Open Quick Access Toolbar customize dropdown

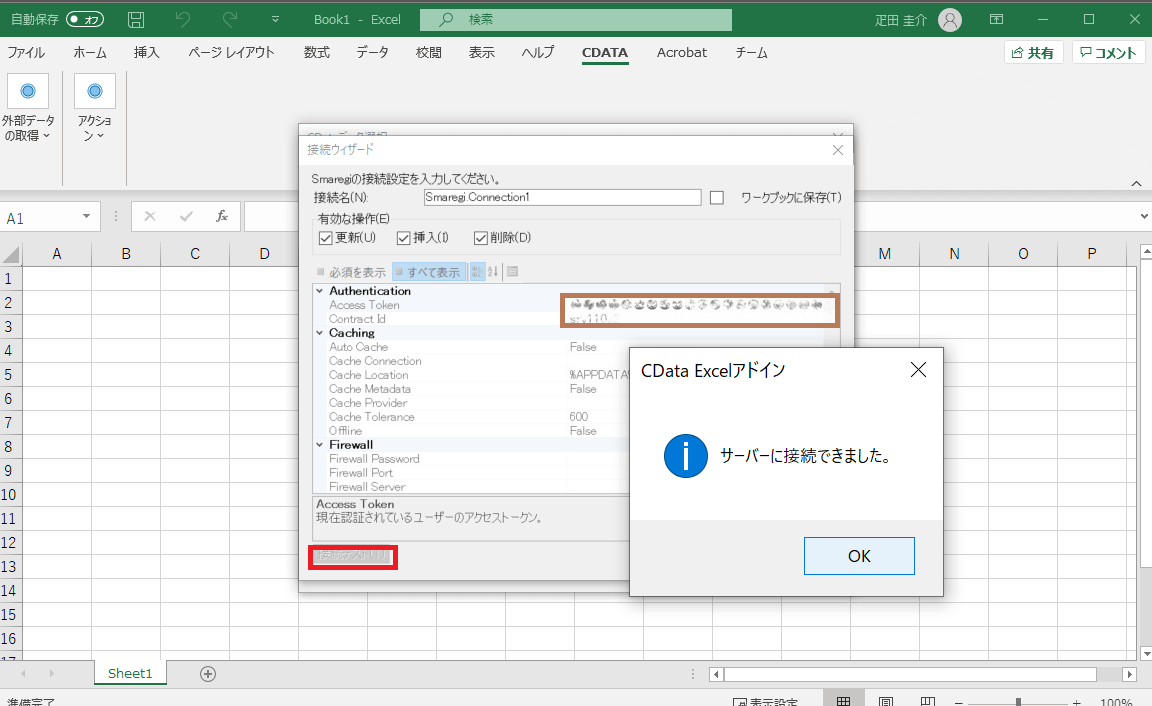pos(276,20)
